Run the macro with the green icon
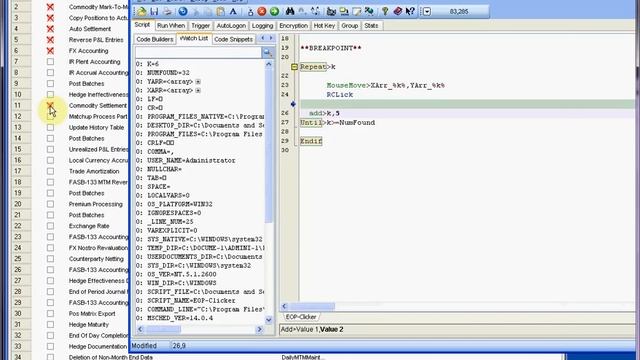Screen dimensions: 640x360 pyautogui.click(x=274, y=11)
